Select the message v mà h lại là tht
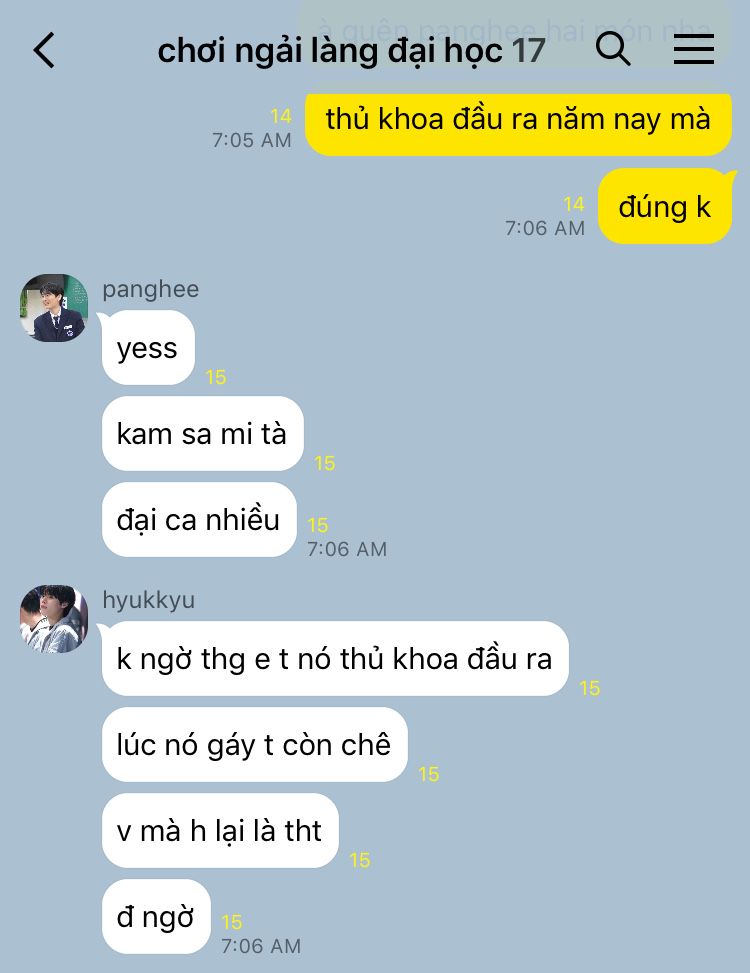The height and width of the screenshot is (973, 750). 220,830
